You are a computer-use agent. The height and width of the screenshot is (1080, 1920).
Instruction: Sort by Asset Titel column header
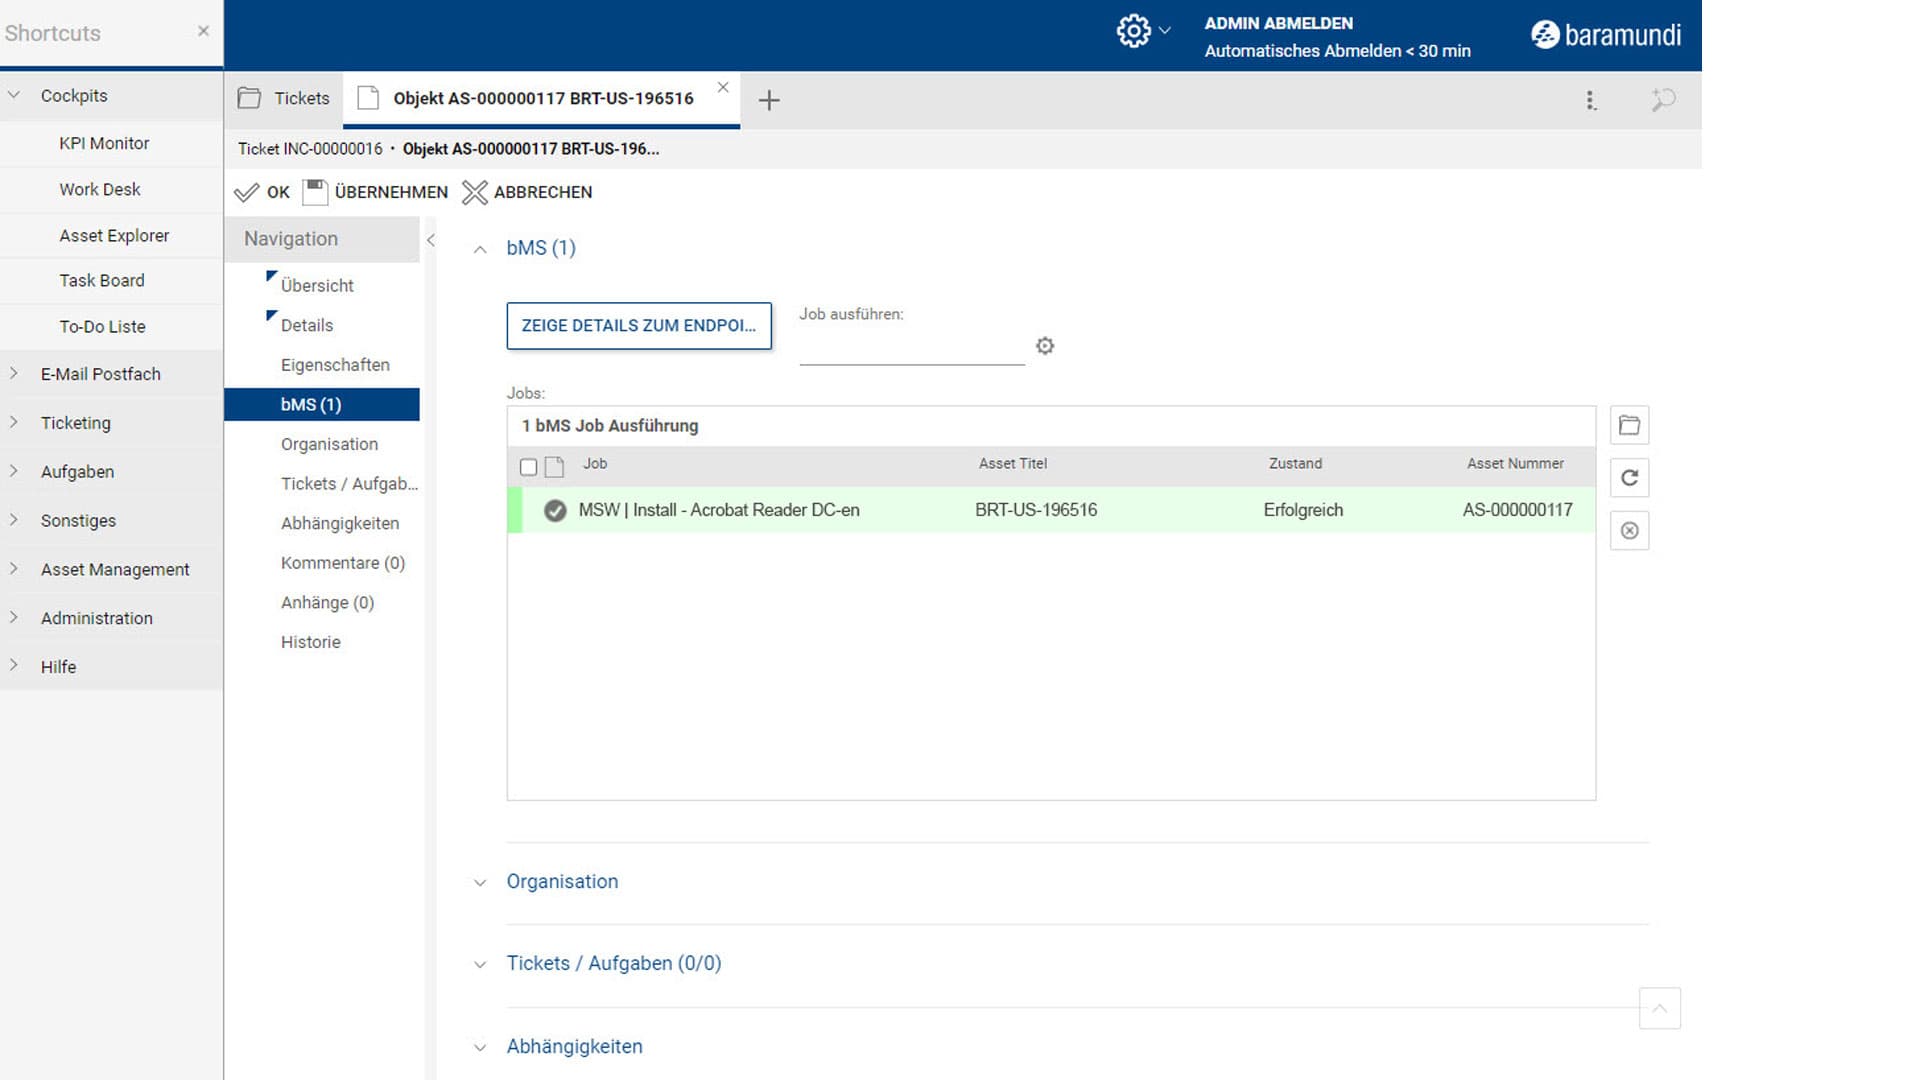coord(1012,464)
